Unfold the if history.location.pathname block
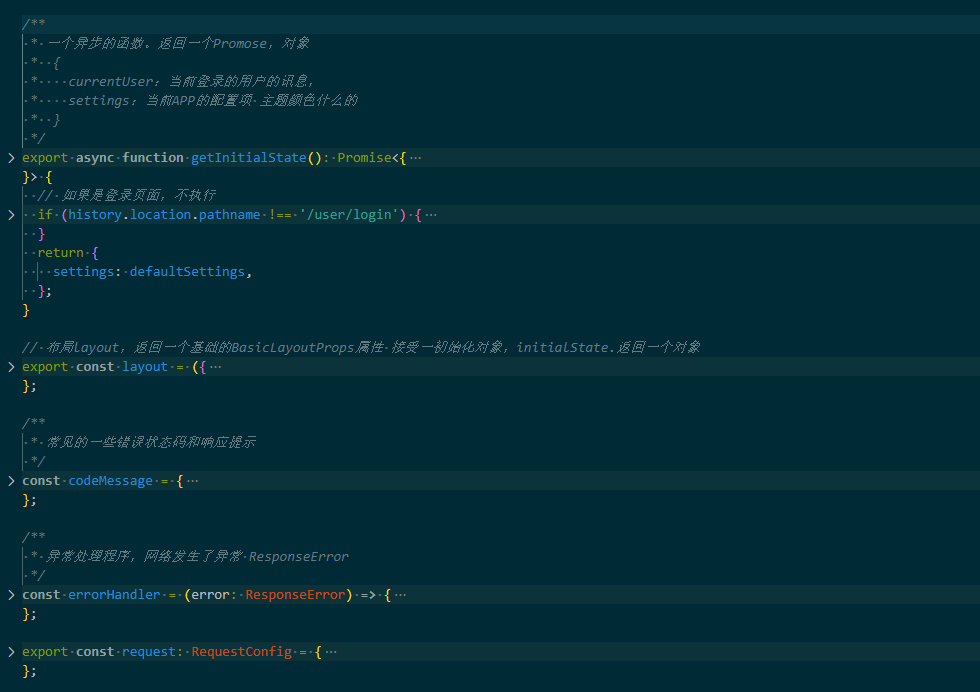The width and height of the screenshot is (980, 692). tap(11, 214)
